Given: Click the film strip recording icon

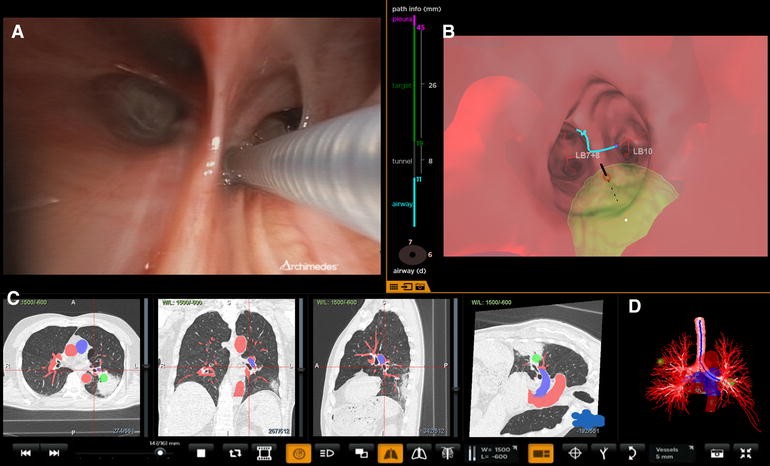Looking at the screenshot, I should click(265, 453).
